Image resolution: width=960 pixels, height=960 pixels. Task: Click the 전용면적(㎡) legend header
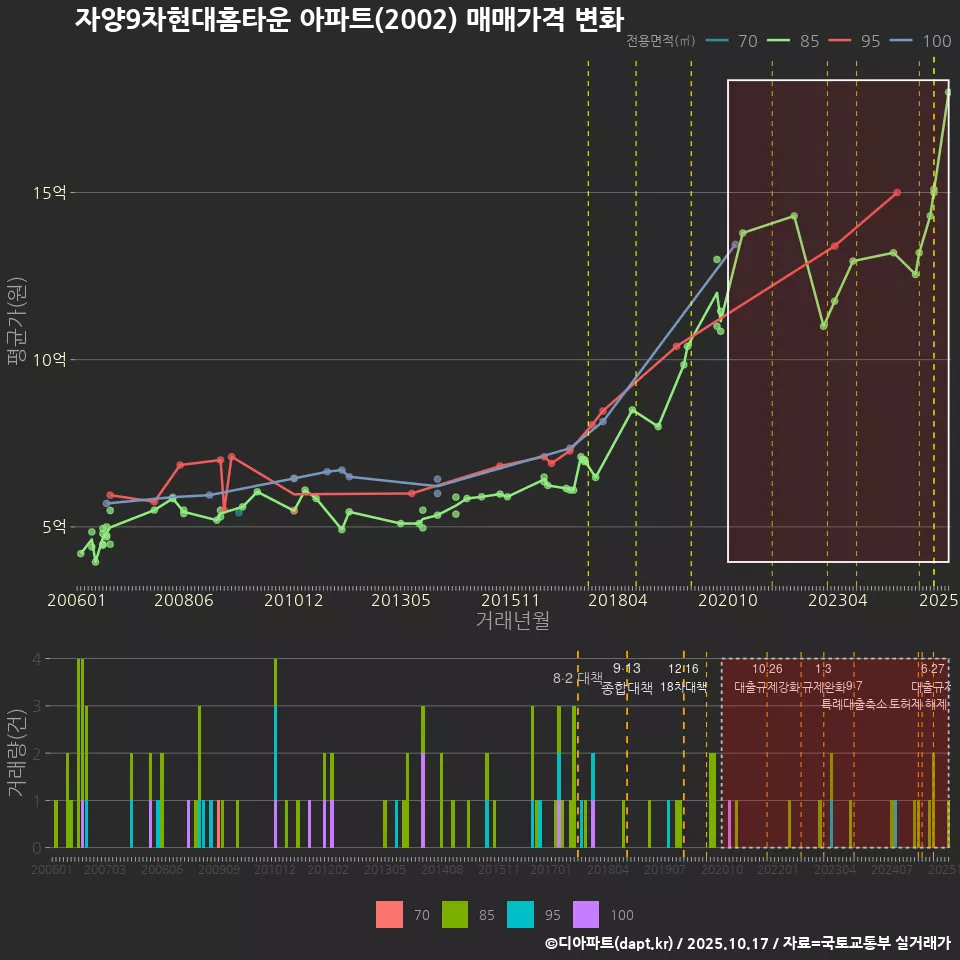tap(658, 42)
